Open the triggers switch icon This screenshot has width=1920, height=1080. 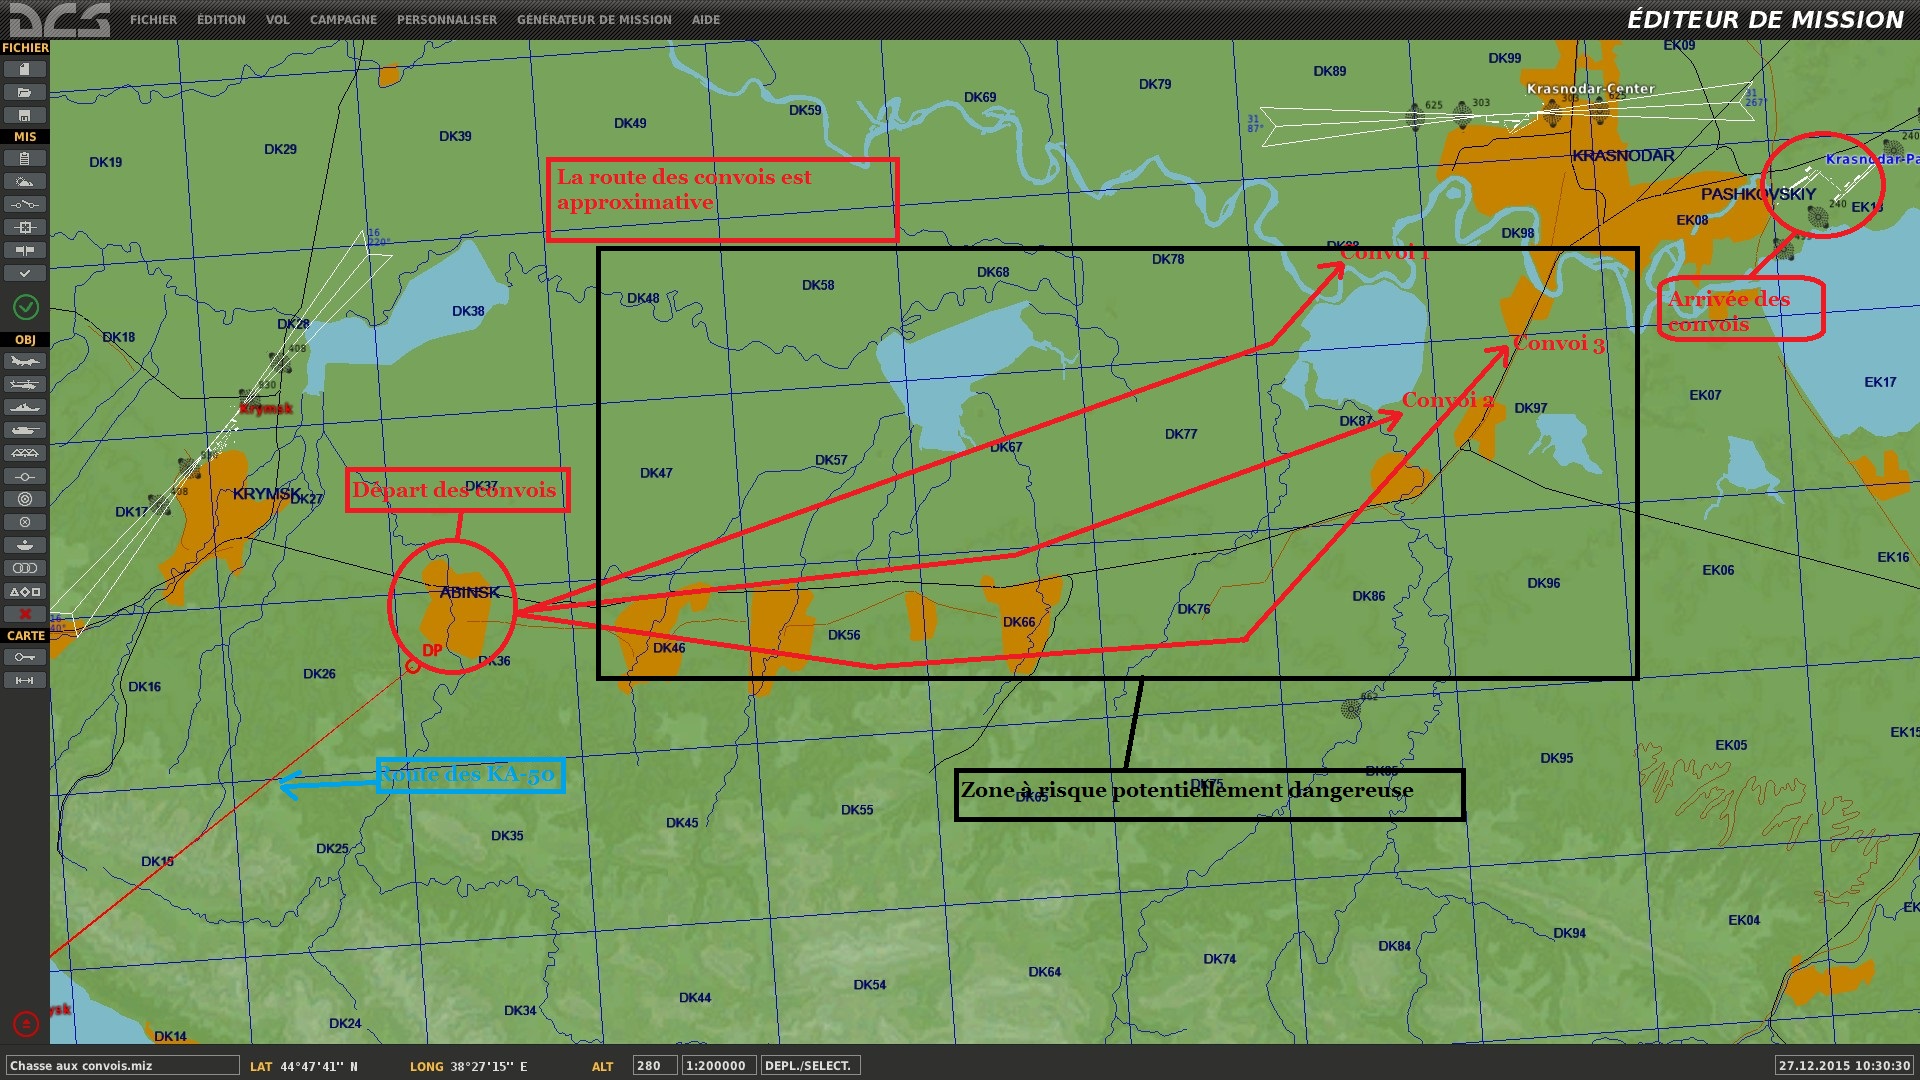(x=25, y=204)
